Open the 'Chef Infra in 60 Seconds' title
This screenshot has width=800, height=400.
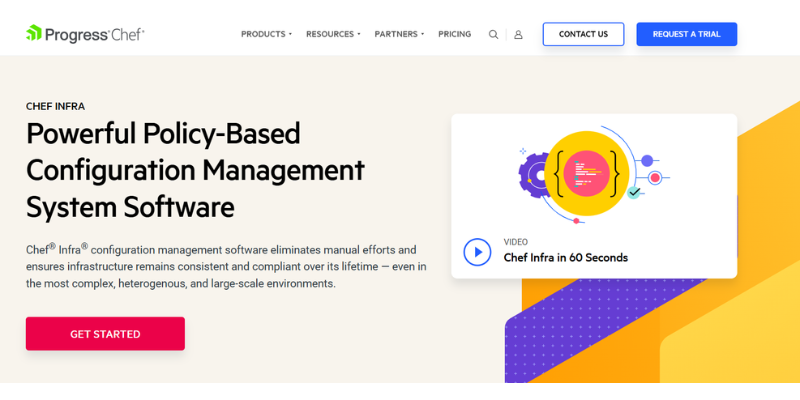565,258
